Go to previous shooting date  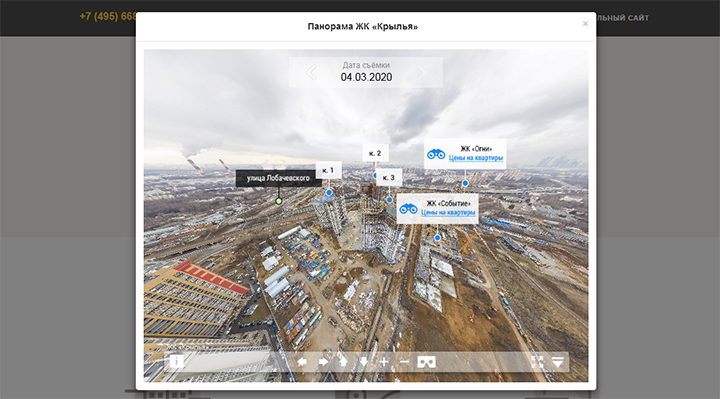coord(311,72)
